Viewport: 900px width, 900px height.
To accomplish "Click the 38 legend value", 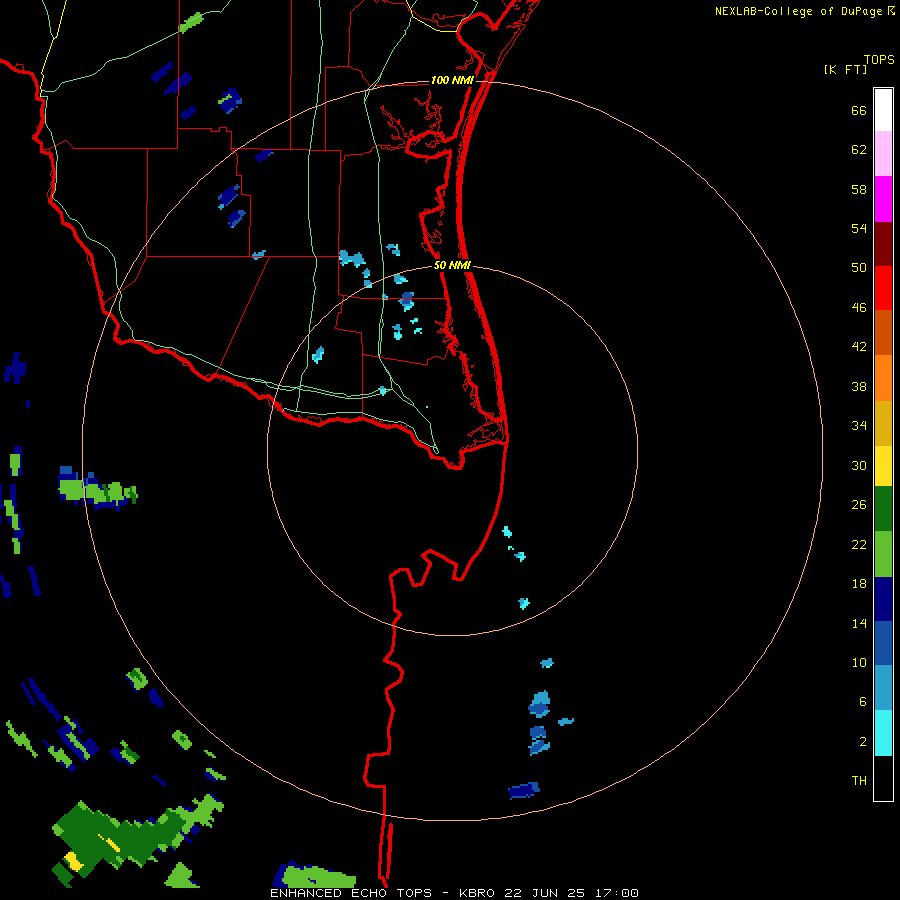I will [x=859, y=386].
